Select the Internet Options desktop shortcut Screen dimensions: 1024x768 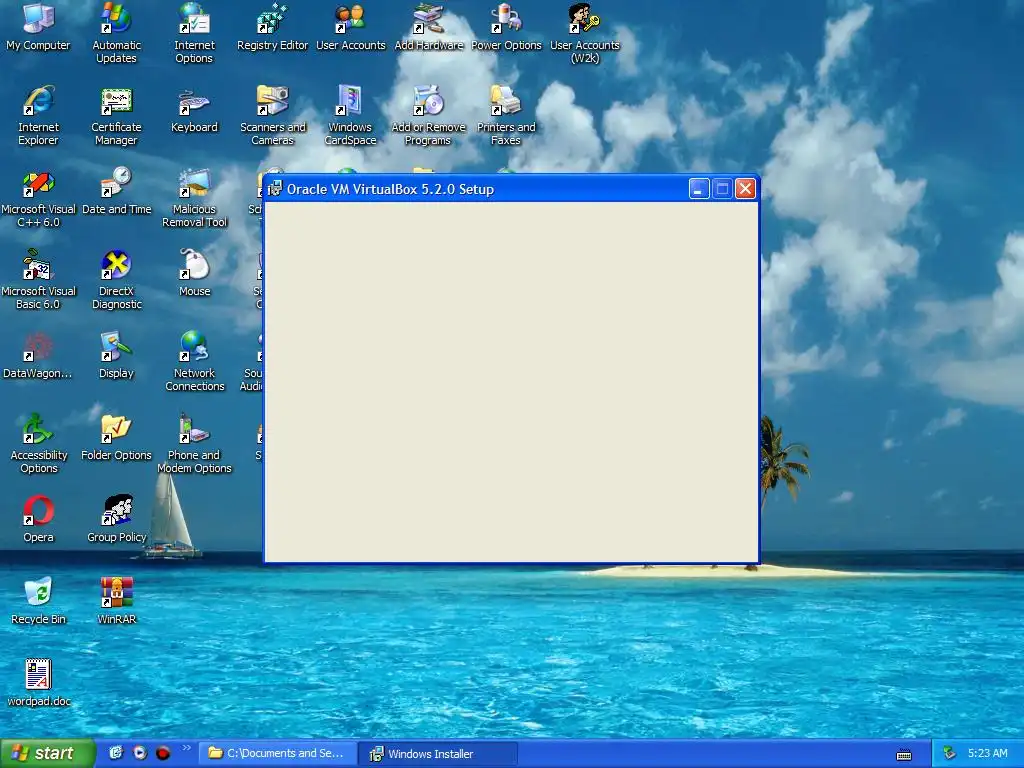tap(194, 33)
